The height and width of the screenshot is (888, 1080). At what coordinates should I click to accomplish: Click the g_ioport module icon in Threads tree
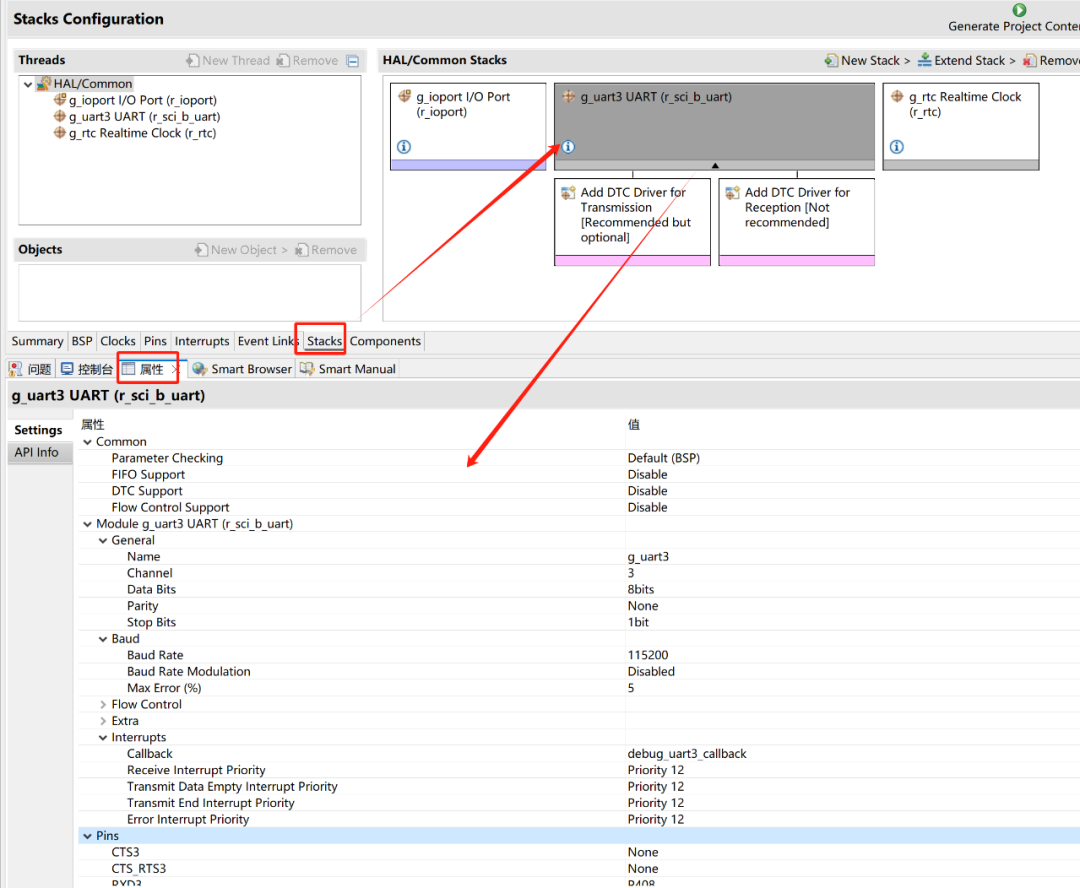pos(60,100)
